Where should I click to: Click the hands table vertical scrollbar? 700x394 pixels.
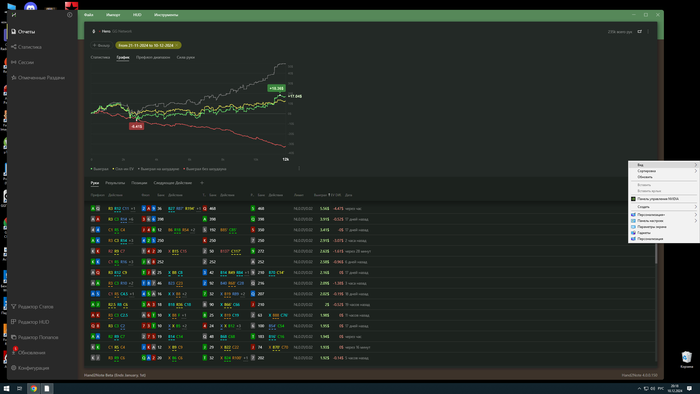tap(656, 254)
